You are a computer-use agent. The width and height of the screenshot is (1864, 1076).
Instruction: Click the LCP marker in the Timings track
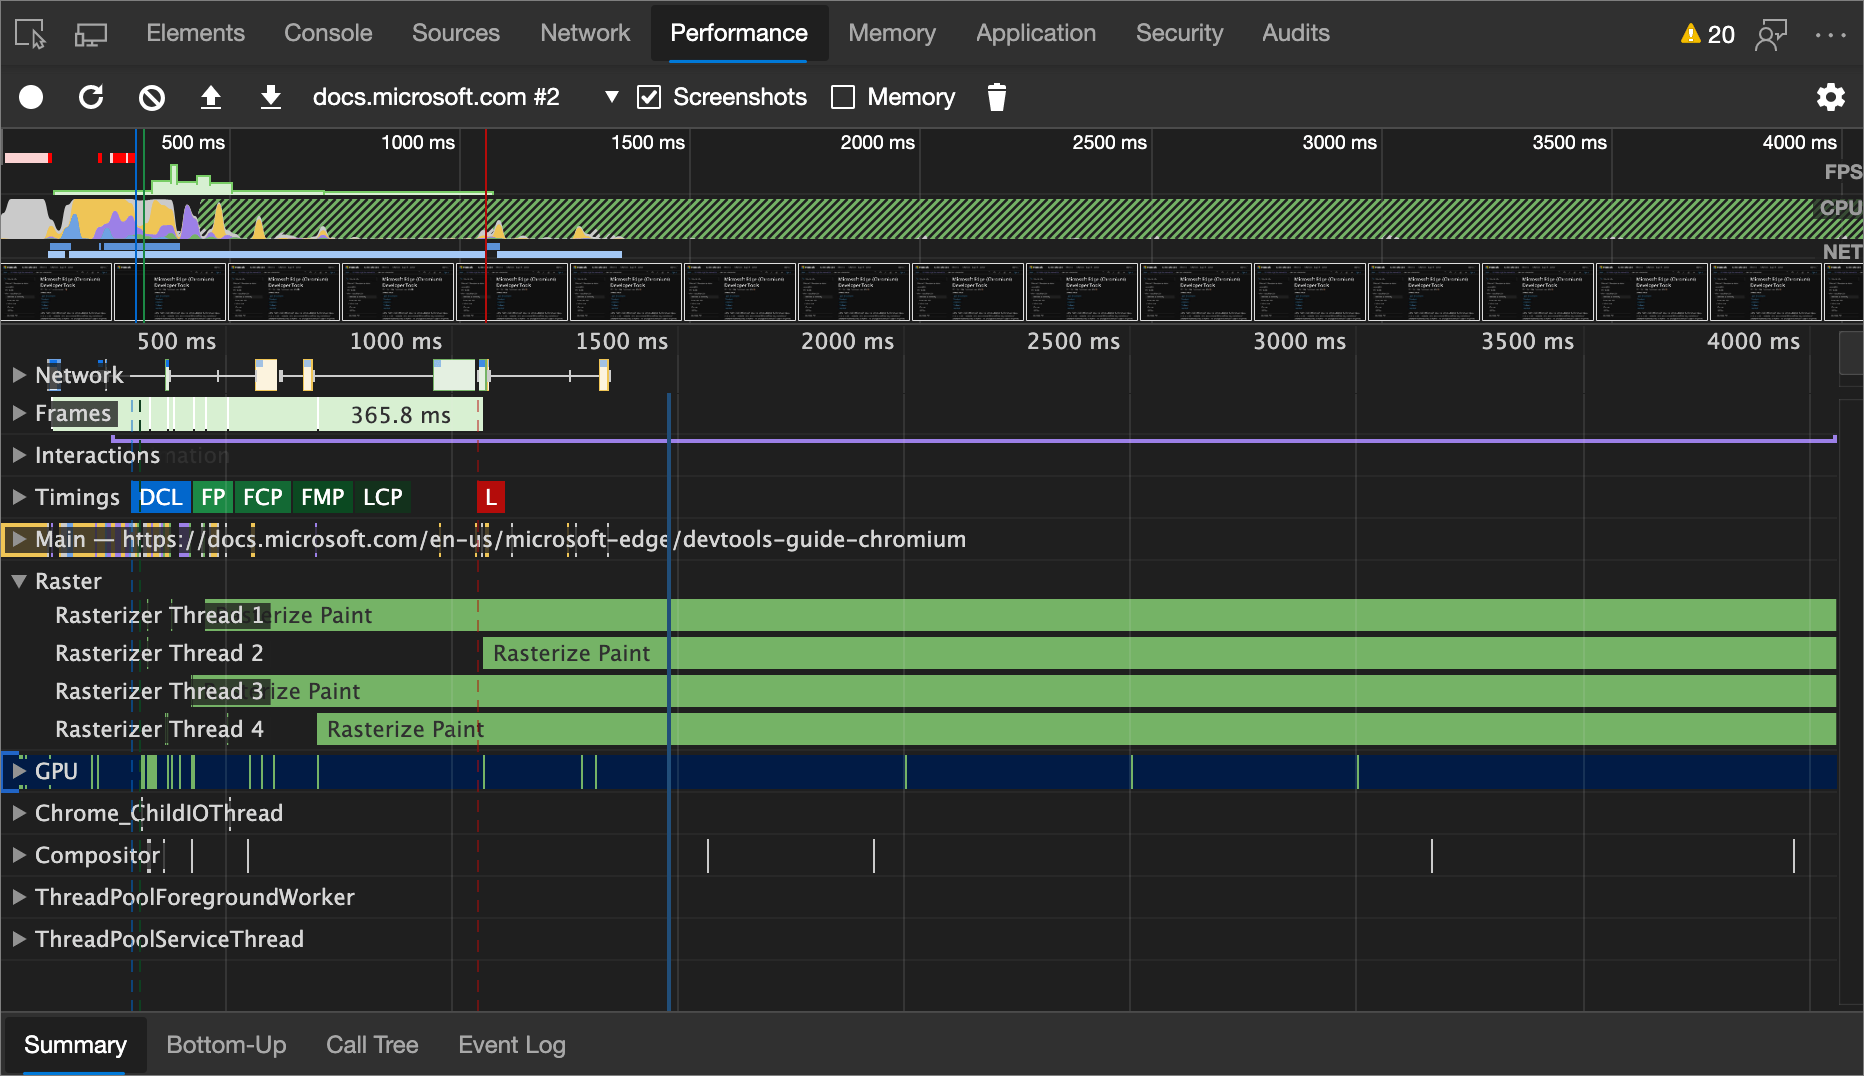382,497
